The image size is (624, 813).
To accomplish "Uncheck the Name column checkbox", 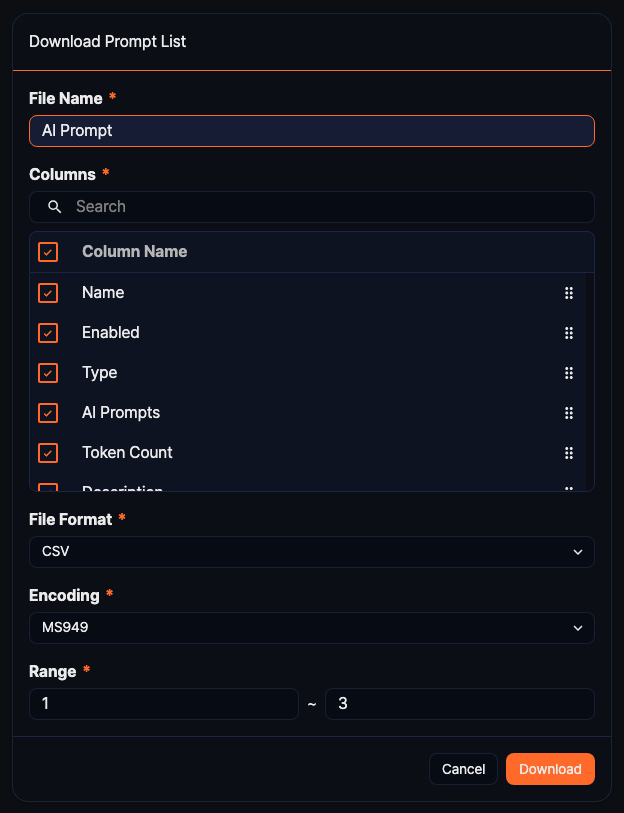I will (x=47, y=292).
